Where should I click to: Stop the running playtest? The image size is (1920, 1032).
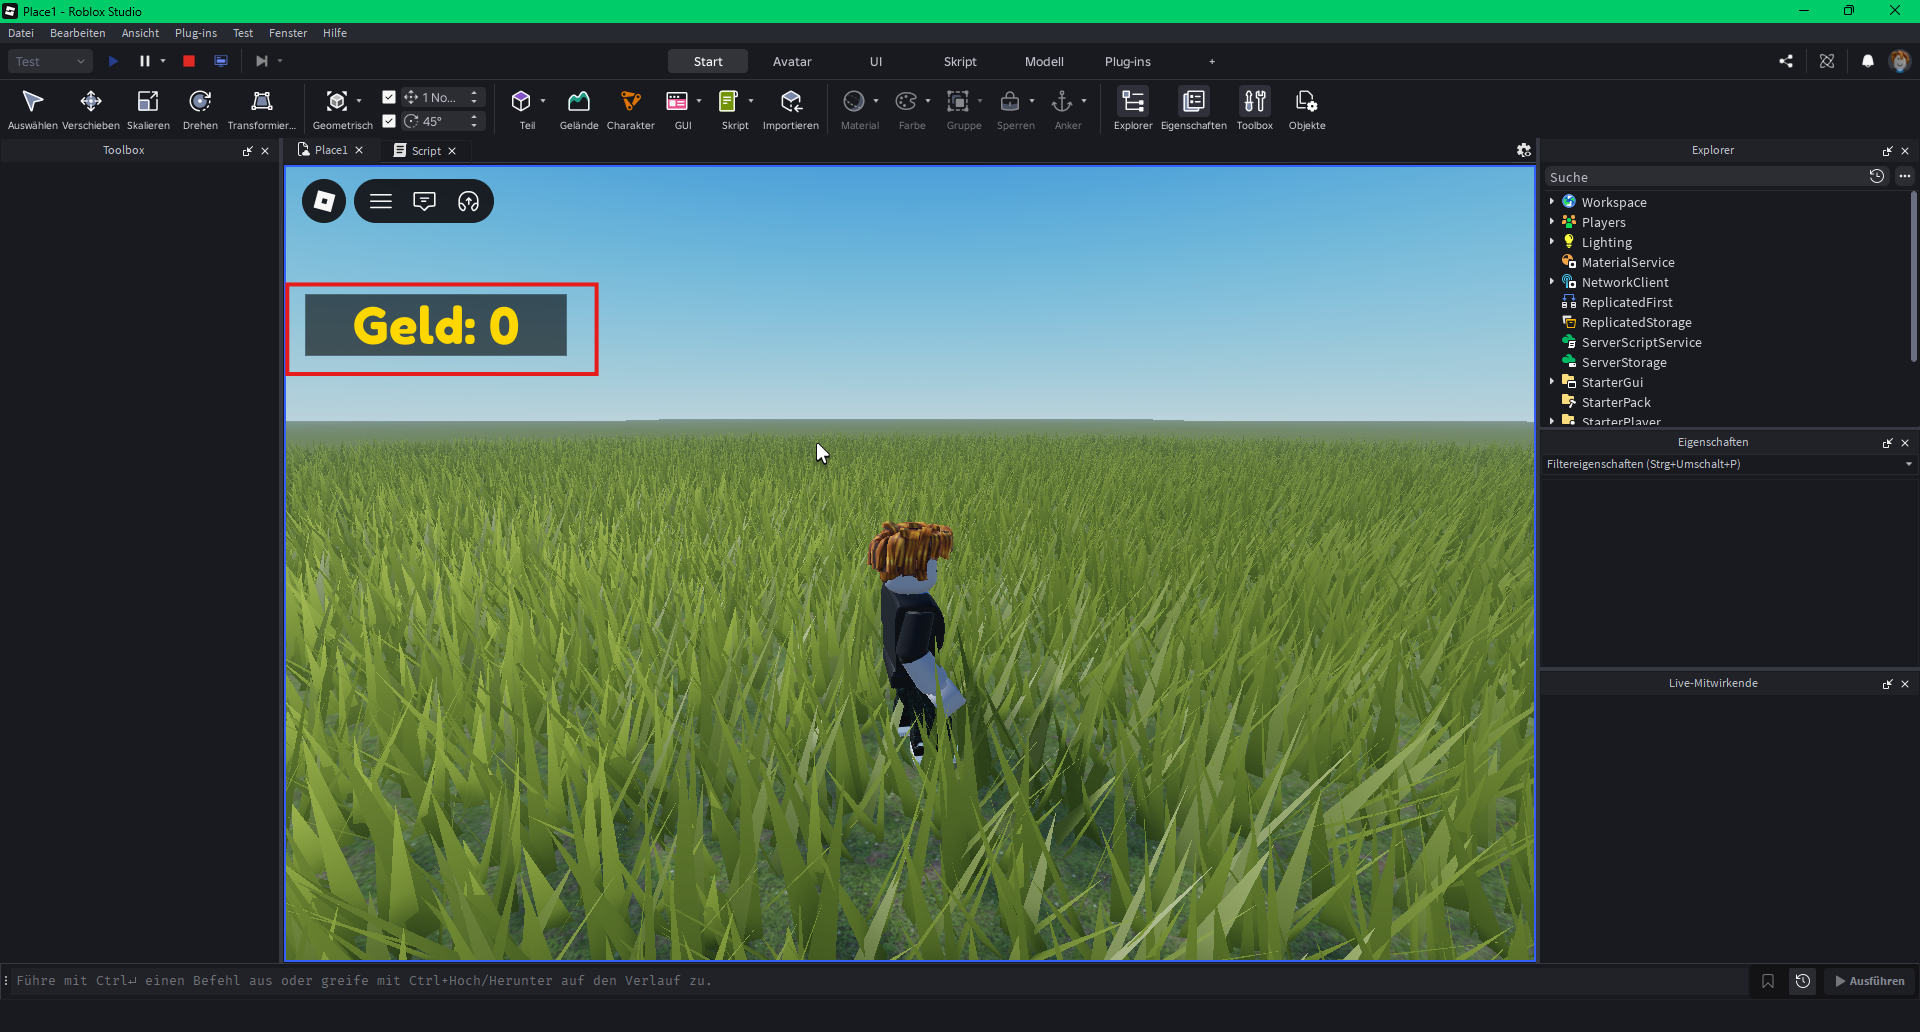(x=189, y=61)
